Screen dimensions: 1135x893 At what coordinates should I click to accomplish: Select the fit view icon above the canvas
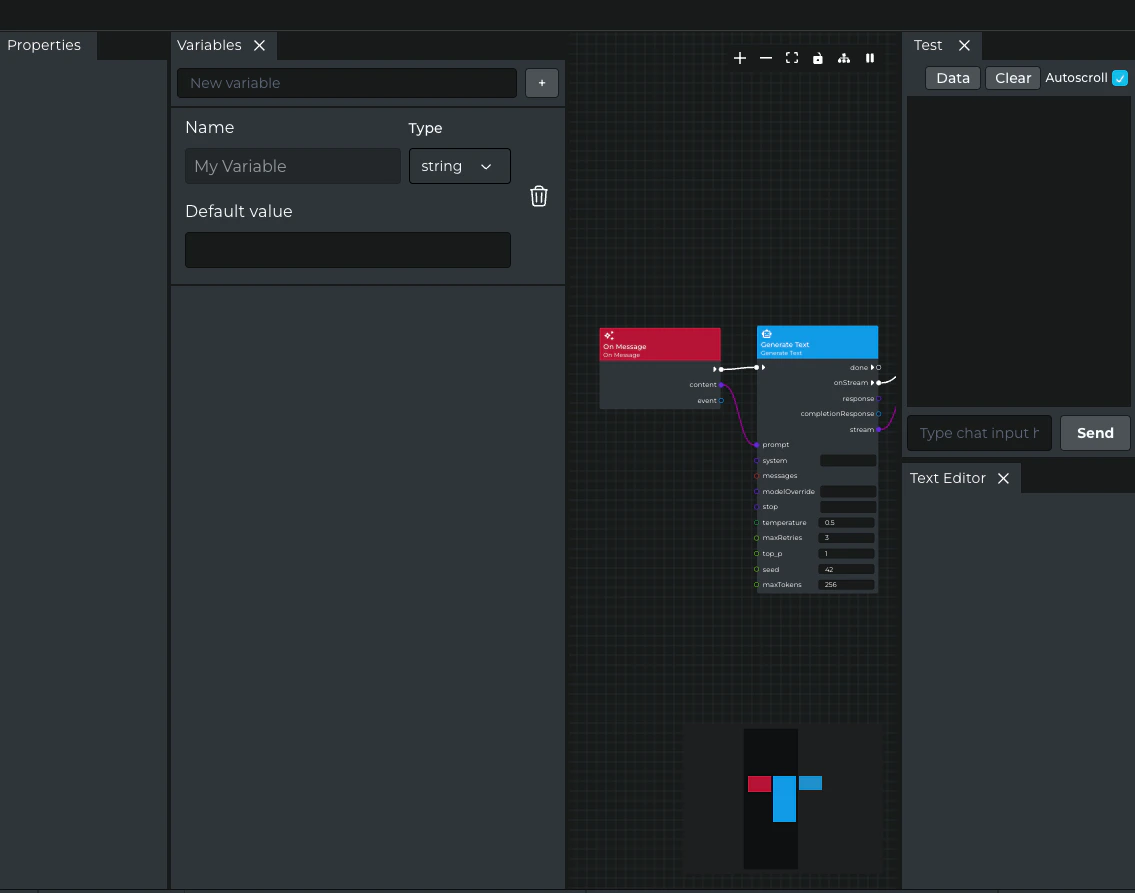(x=792, y=58)
